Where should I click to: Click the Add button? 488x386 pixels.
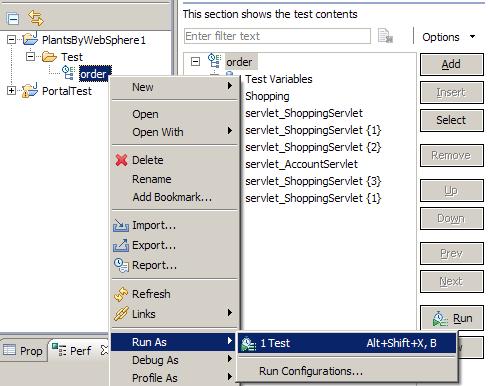(451, 64)
